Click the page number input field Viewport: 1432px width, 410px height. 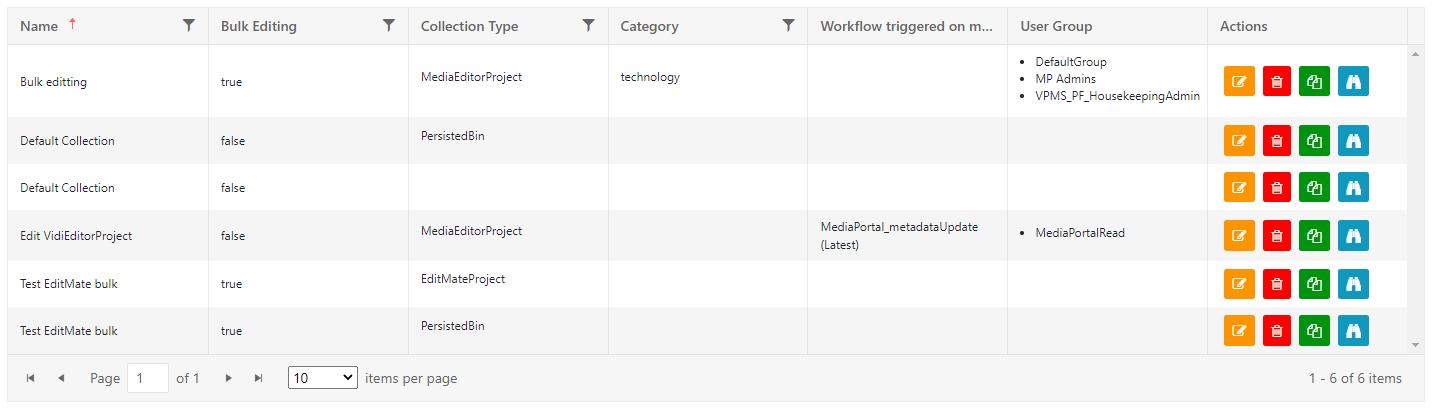[148, 378]
